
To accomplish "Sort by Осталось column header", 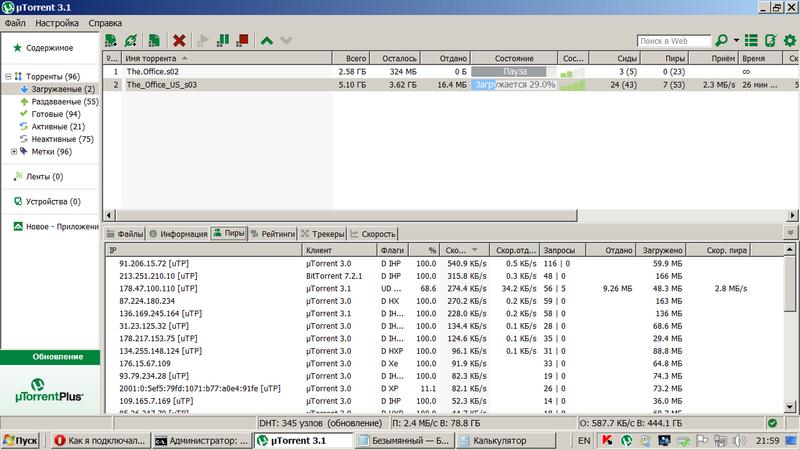I will coord(396,59).
